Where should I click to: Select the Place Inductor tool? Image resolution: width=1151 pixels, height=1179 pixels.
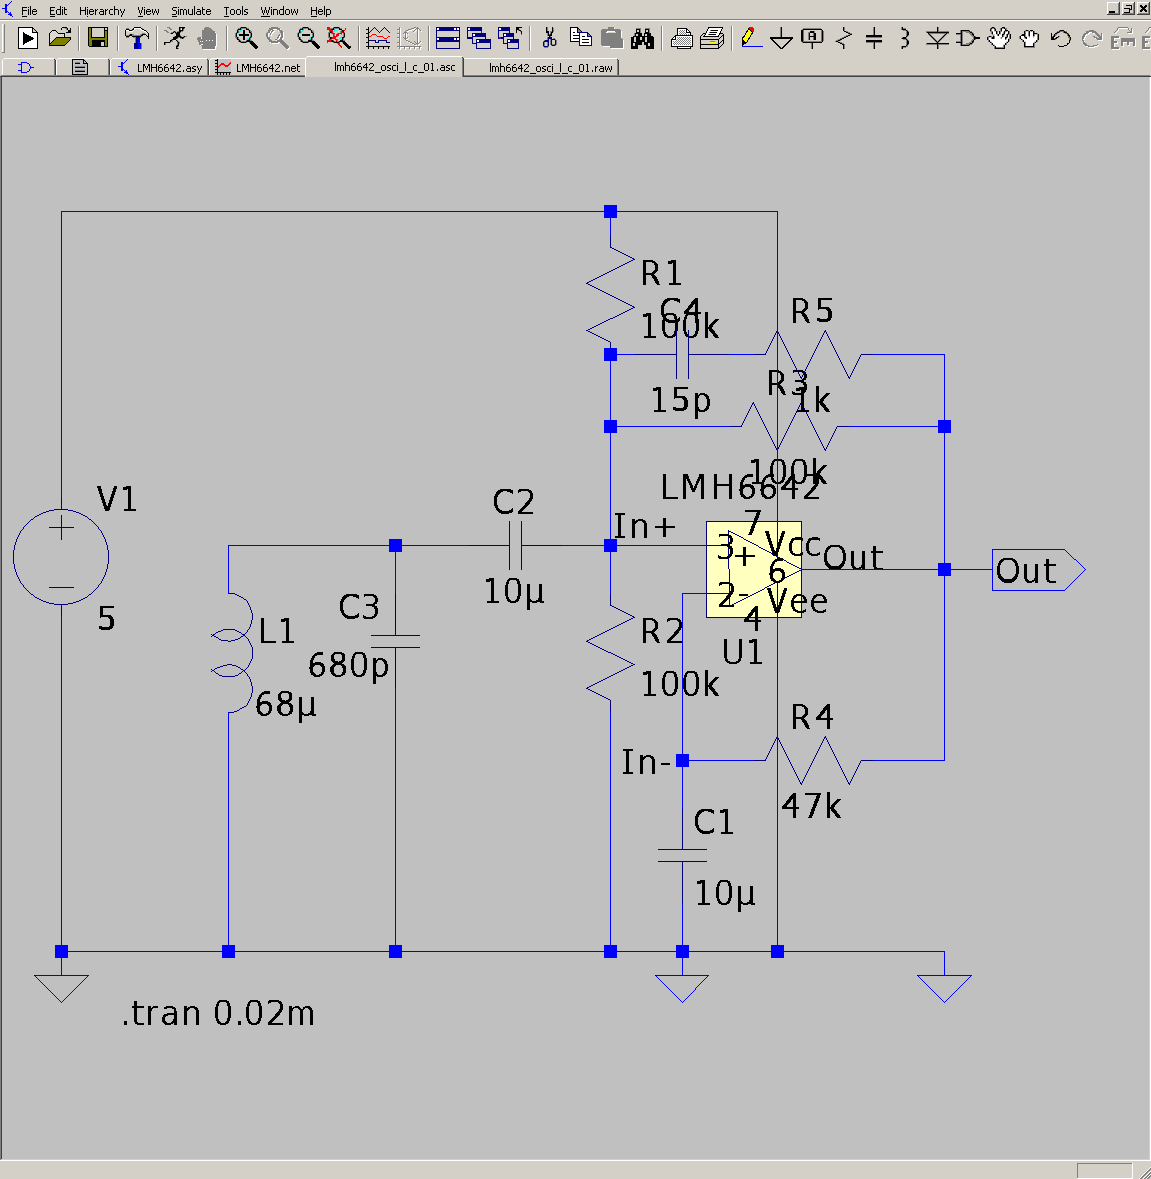coord(904,38)
